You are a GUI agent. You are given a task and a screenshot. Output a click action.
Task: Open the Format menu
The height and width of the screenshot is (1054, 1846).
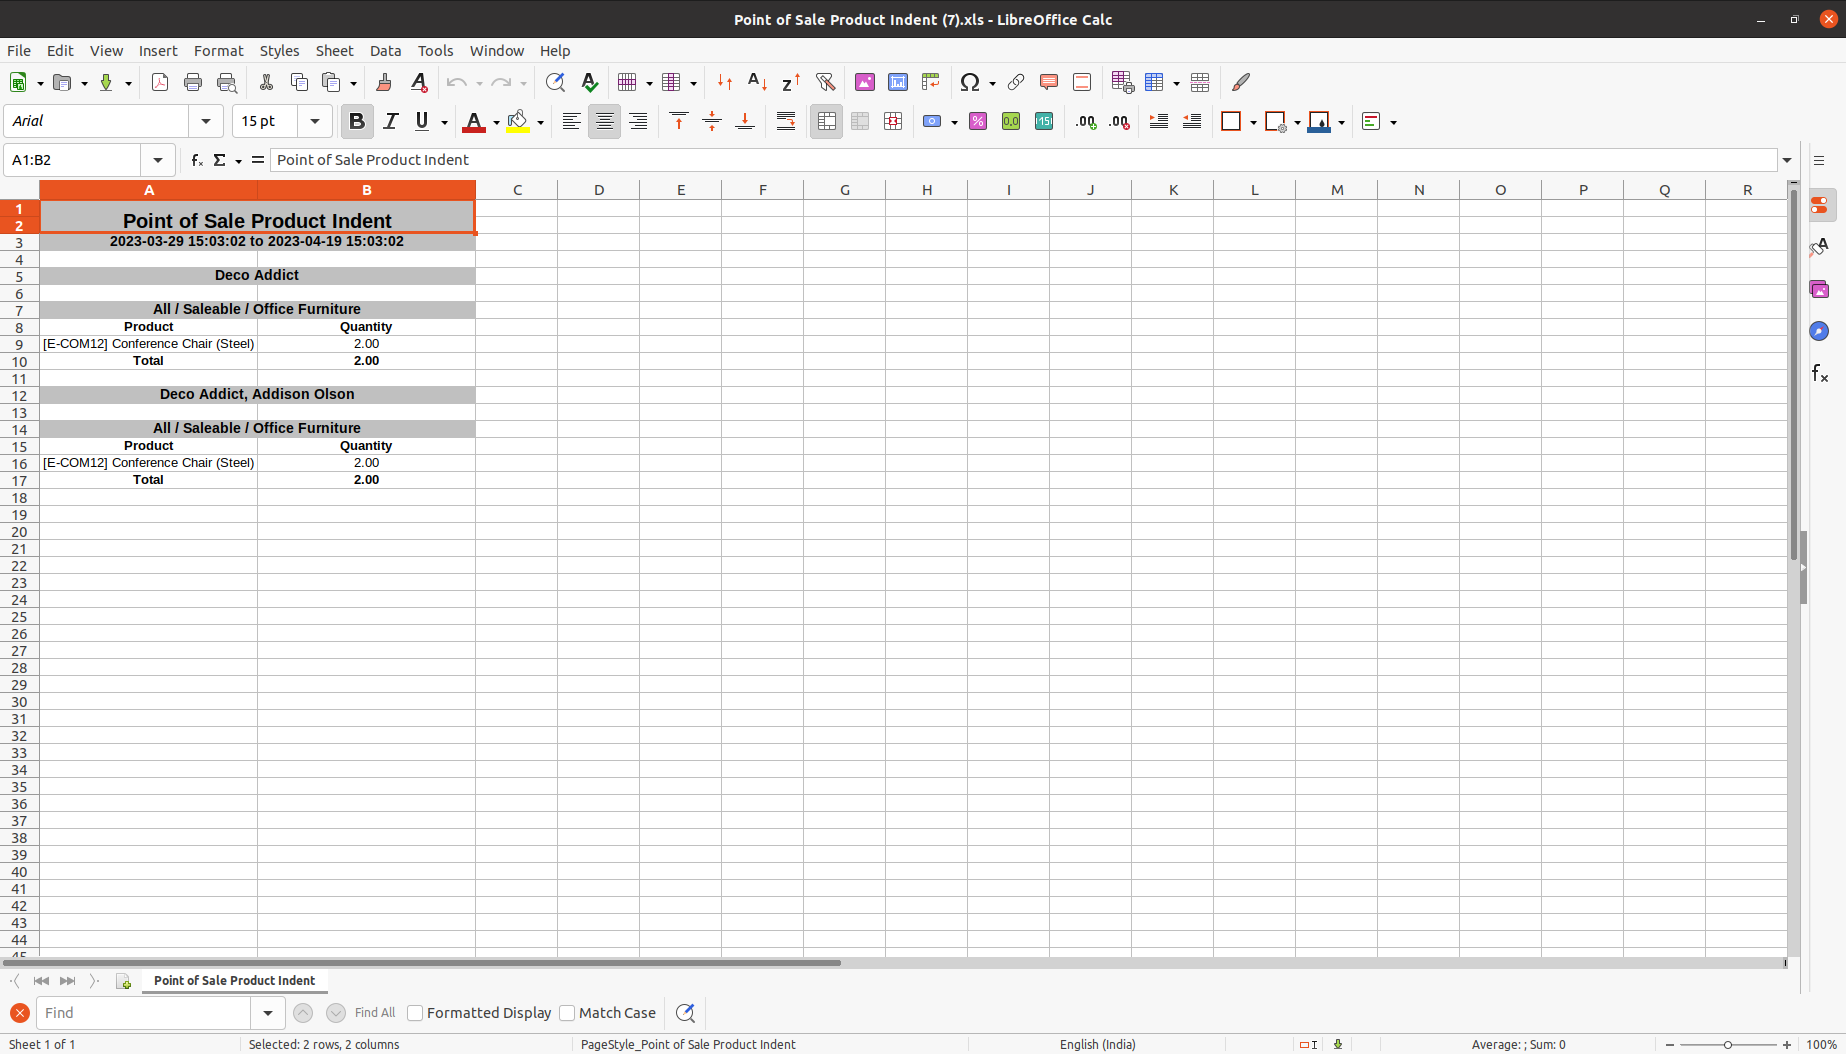tap(218, 51)
